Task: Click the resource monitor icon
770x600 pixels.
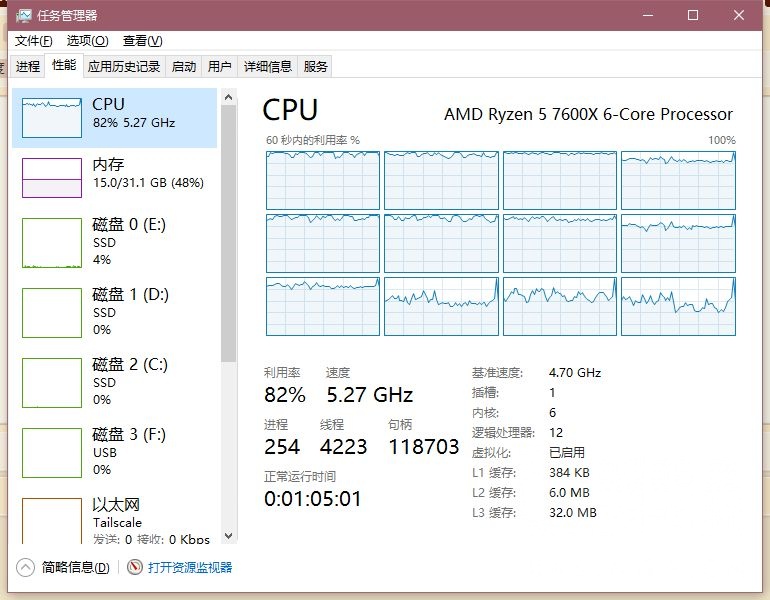Action: (x=135, y=567)
